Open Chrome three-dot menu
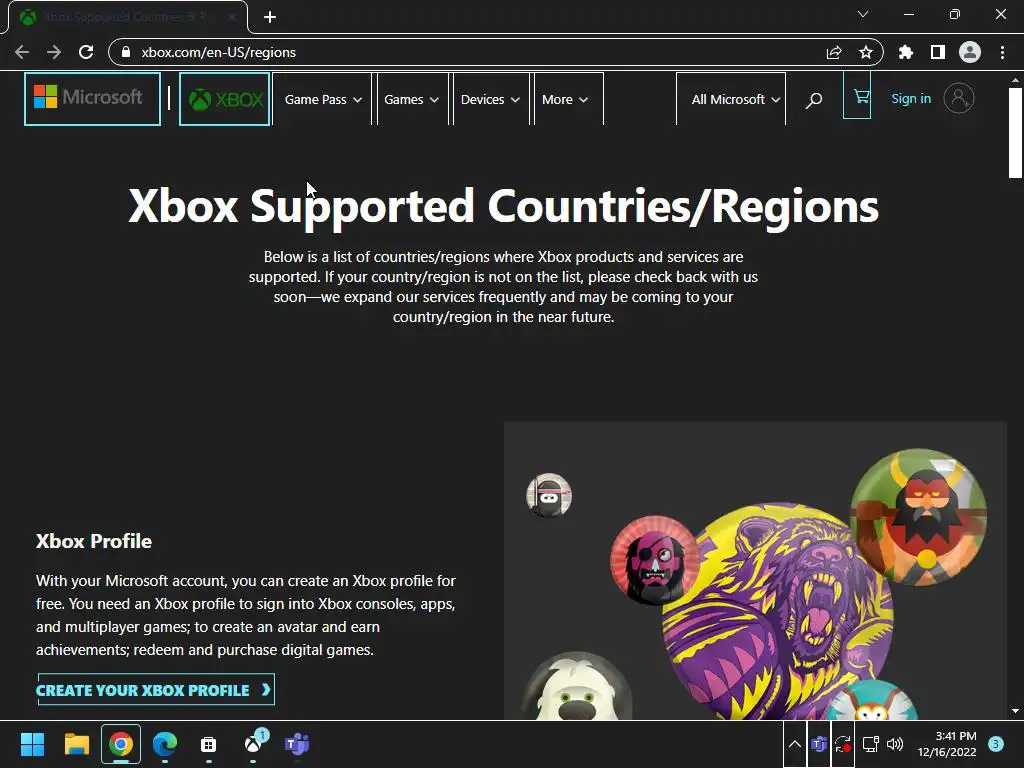 point(1002,52)
